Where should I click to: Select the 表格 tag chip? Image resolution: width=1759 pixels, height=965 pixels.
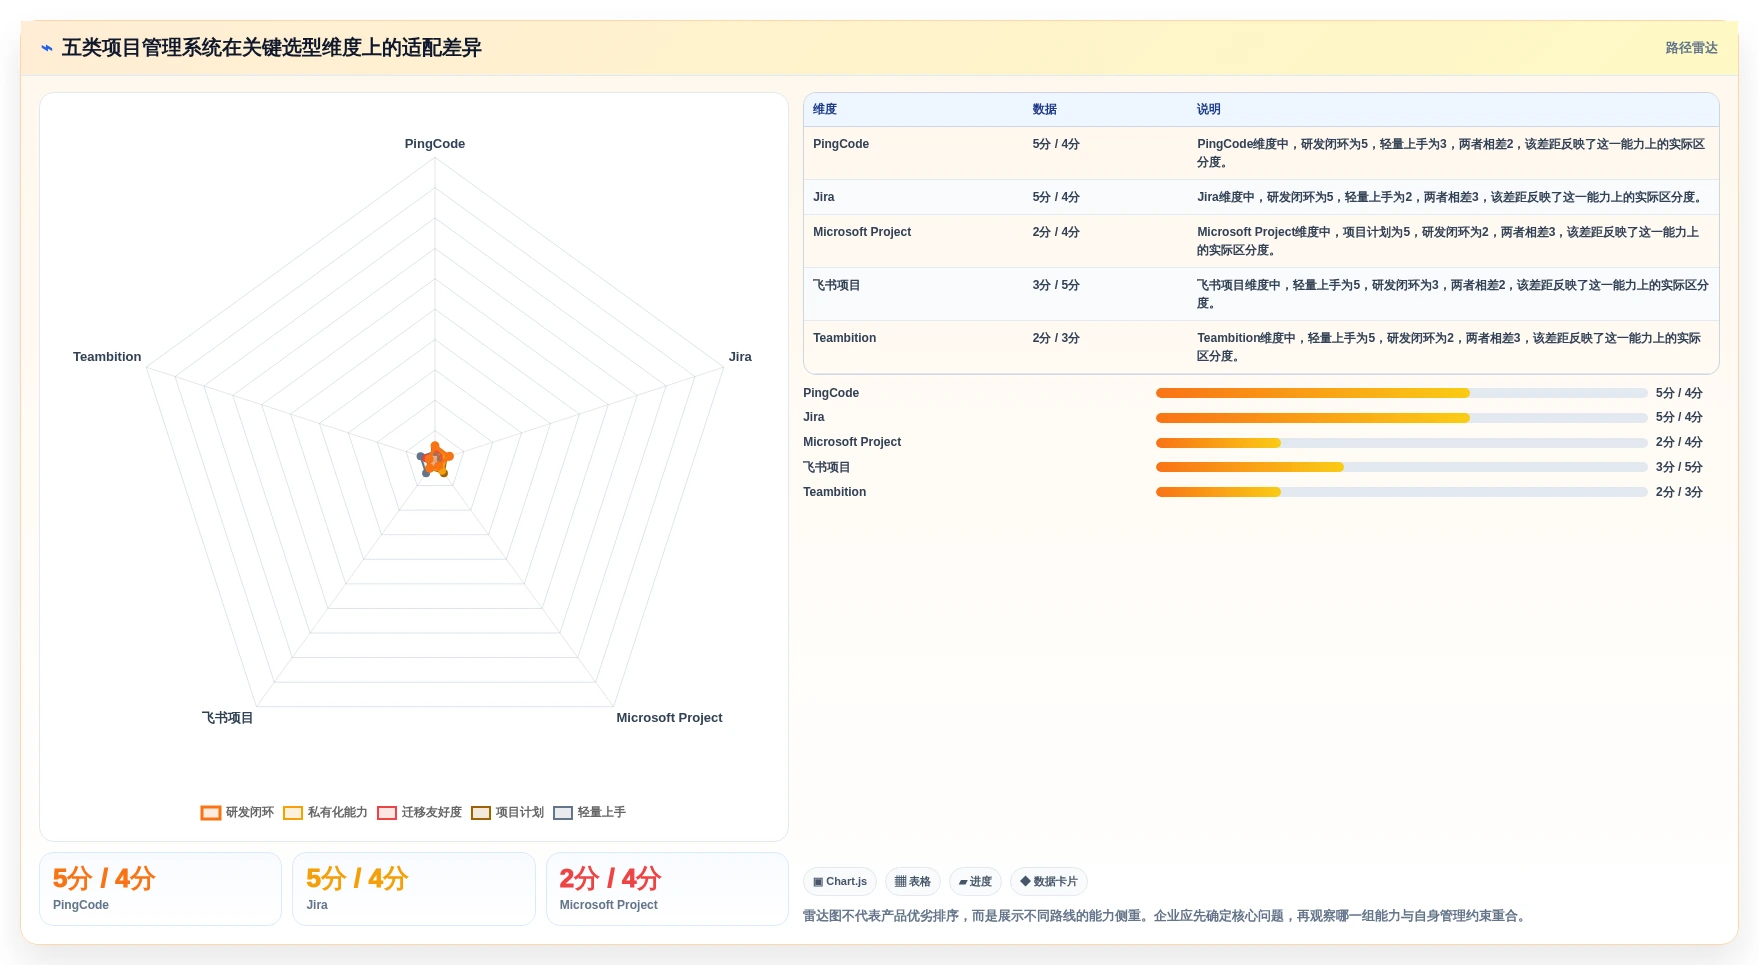coord(913,882)
